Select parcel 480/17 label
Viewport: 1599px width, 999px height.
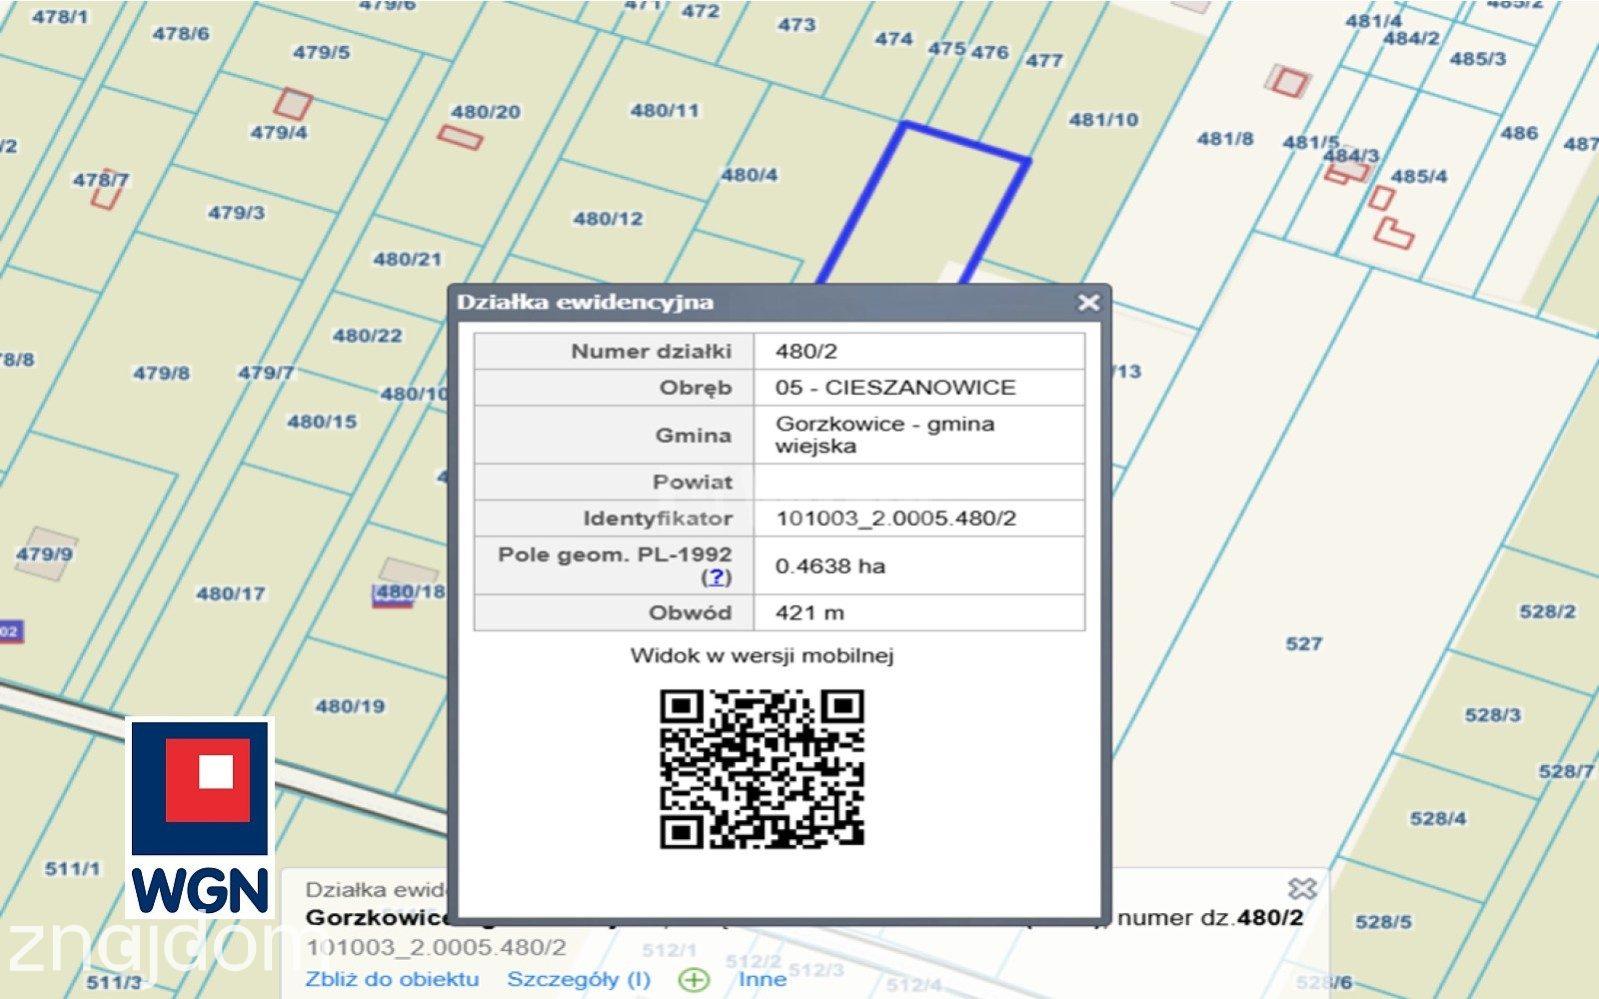coord(231,593)
